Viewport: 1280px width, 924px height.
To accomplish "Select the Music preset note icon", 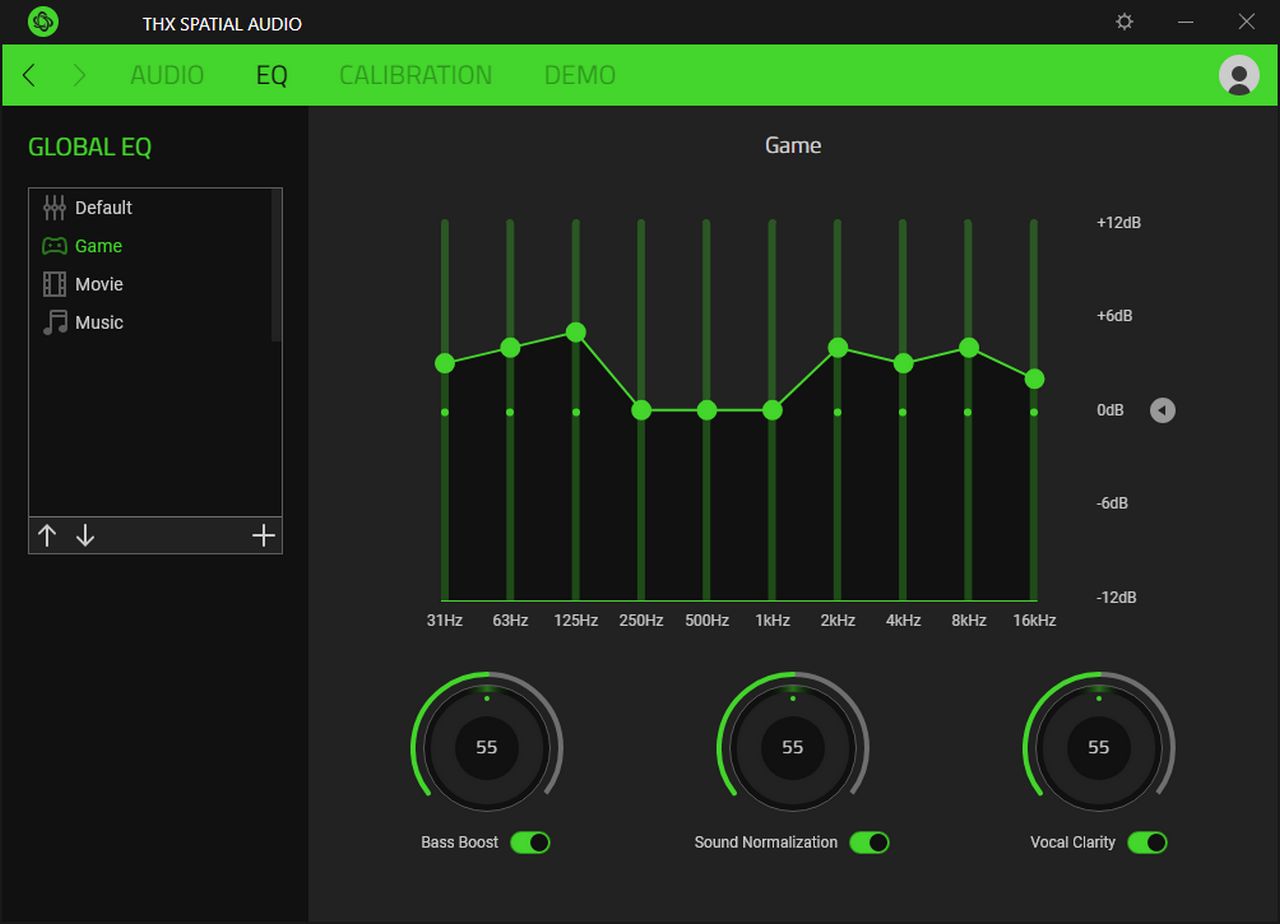I will [54, 322].
